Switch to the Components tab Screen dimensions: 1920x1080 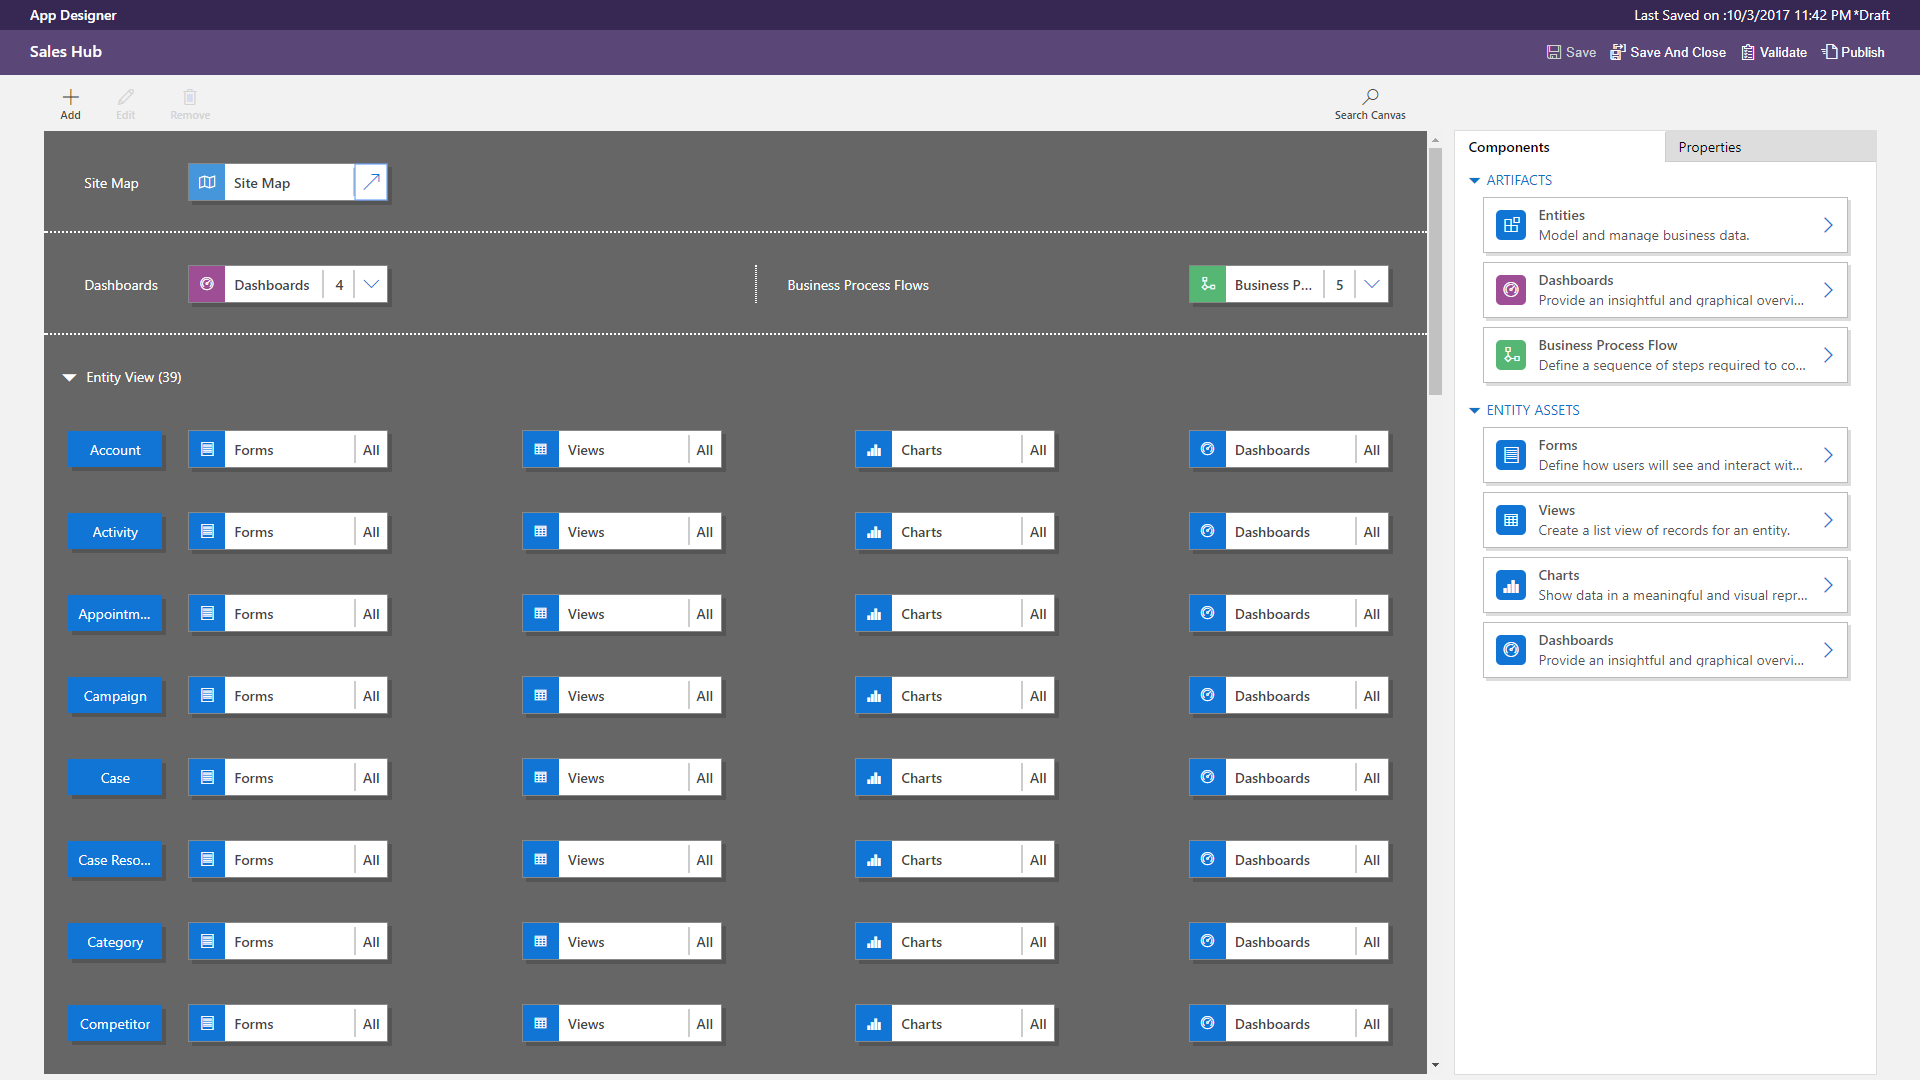pyautogui.click(x=1508, y=147)
